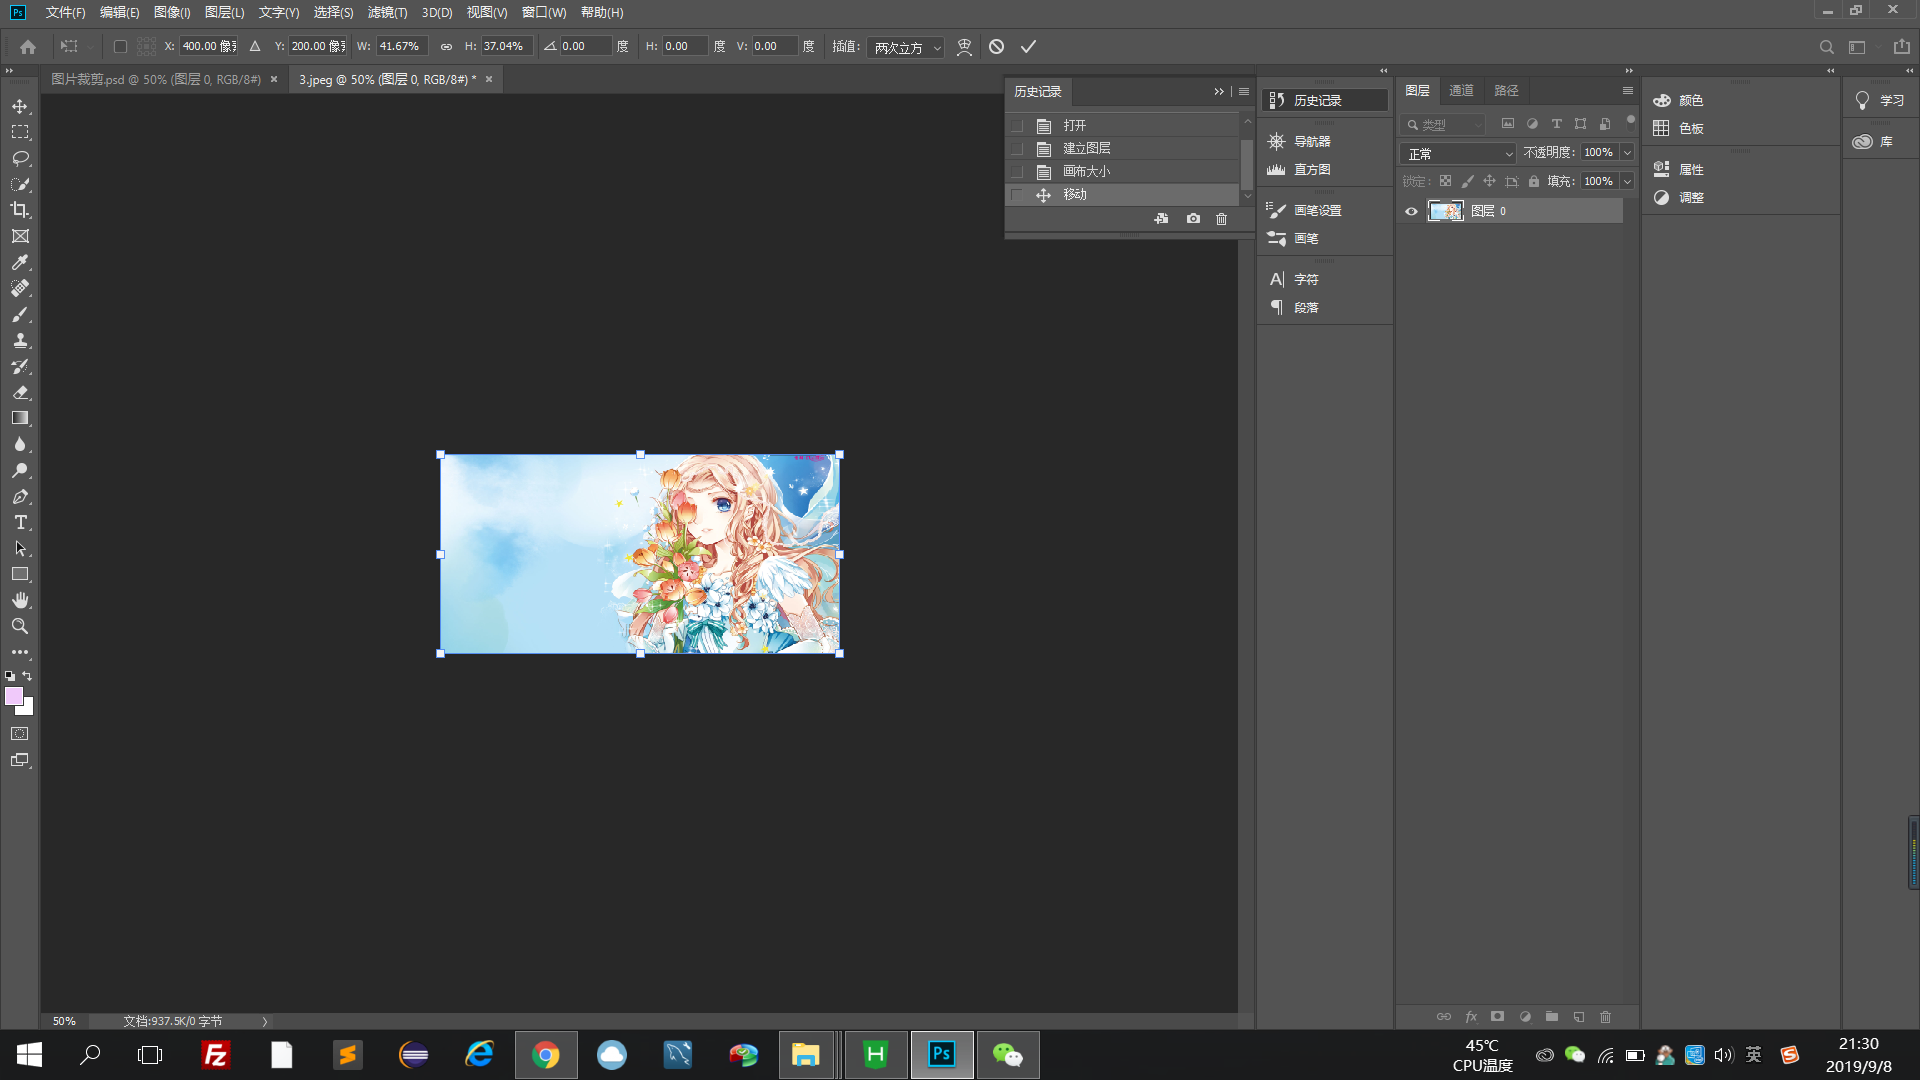This screenshot has height=1080, width=1920.
Task: Hide 图层 0 using eye icon
Action: (x=1411, y=211)
